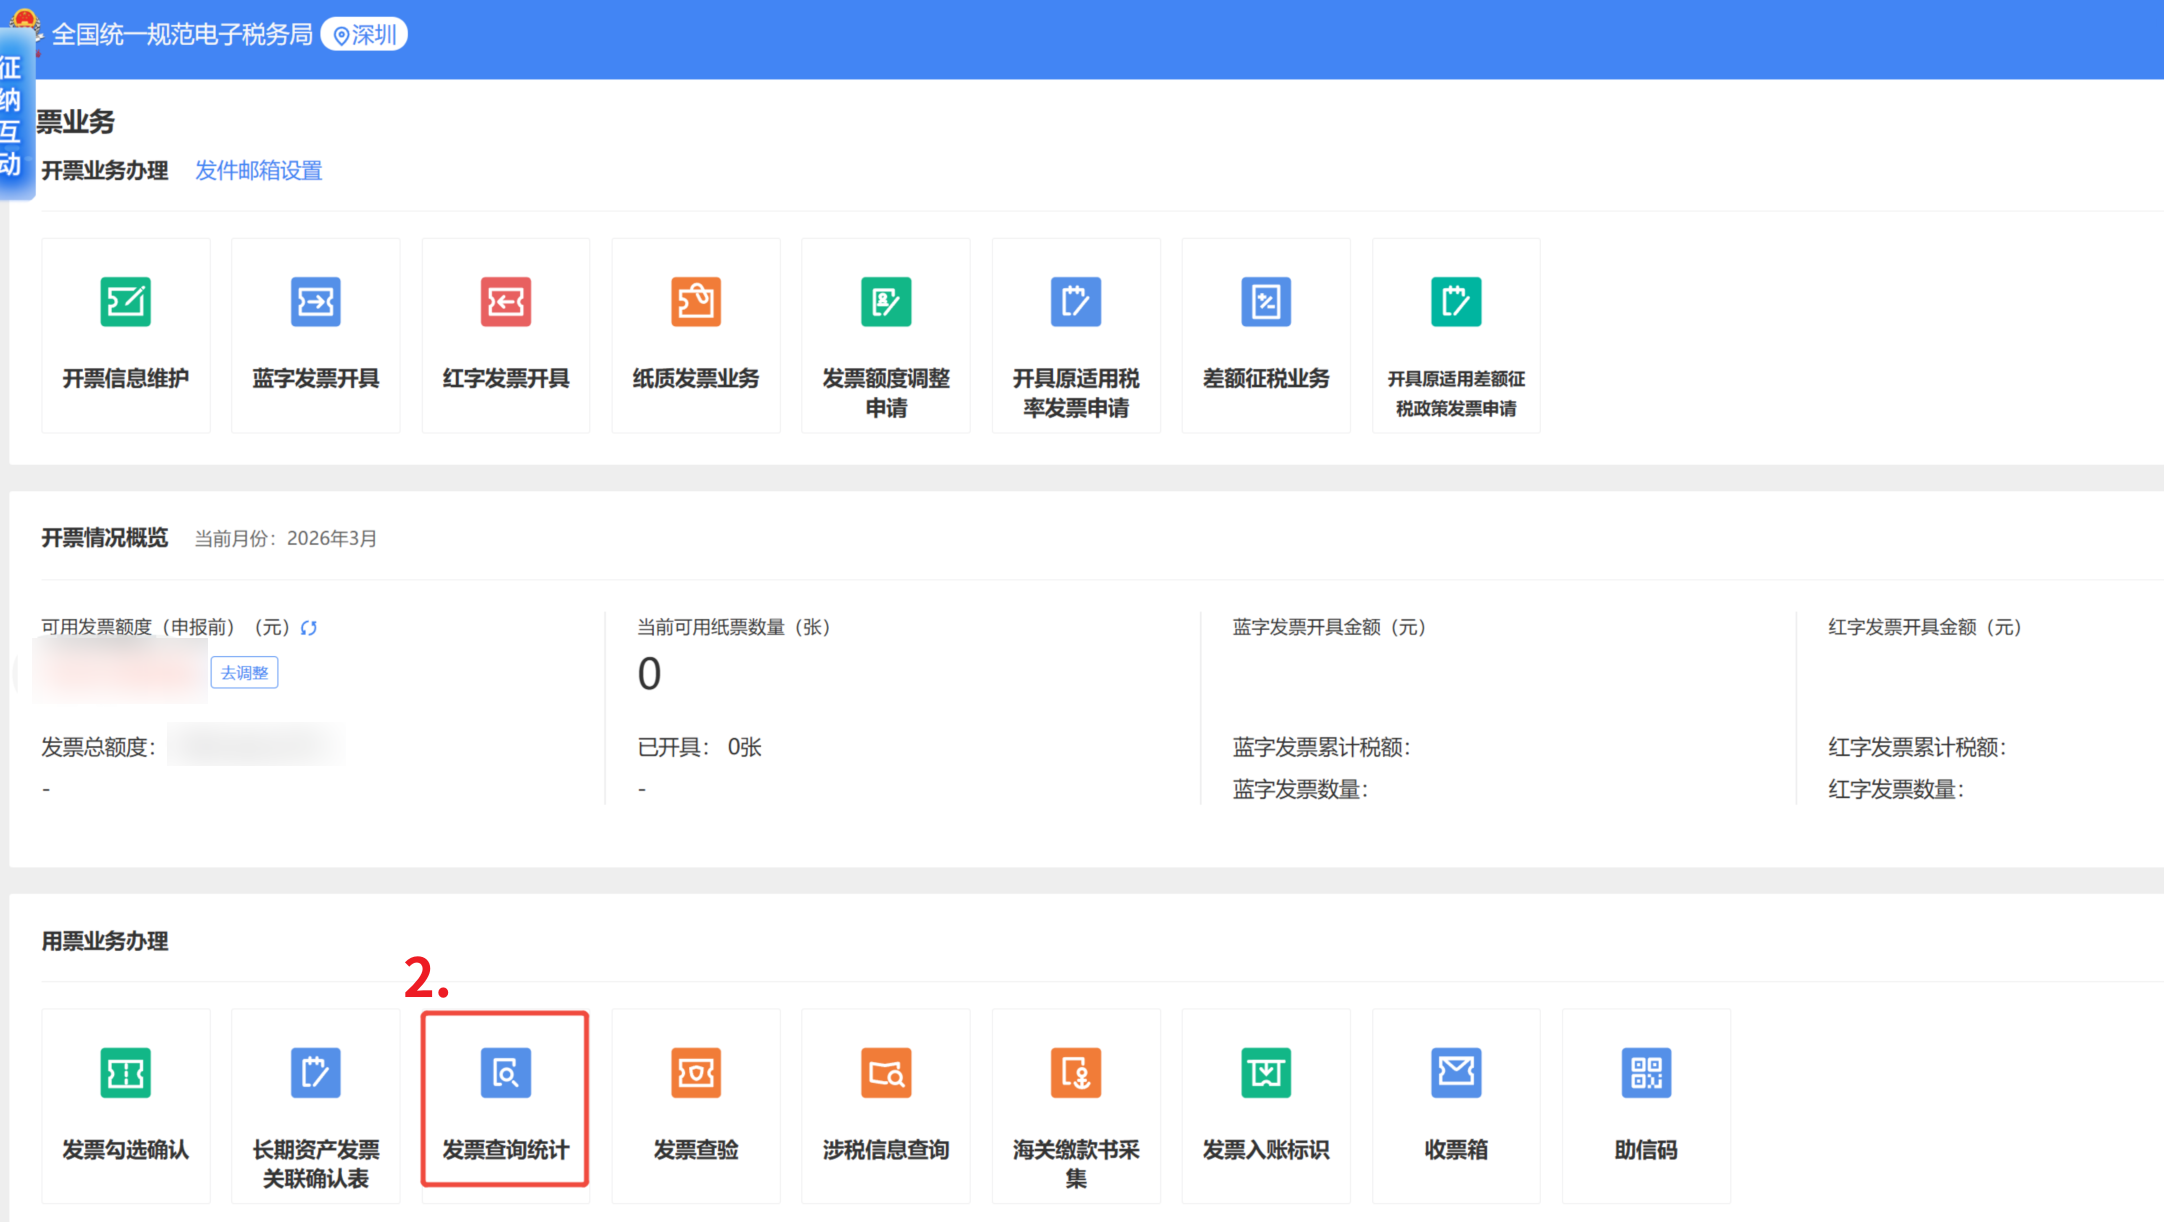Open 发件邮箱设置 link
The image size is (2164, 1222).
[x=258, y=171]
